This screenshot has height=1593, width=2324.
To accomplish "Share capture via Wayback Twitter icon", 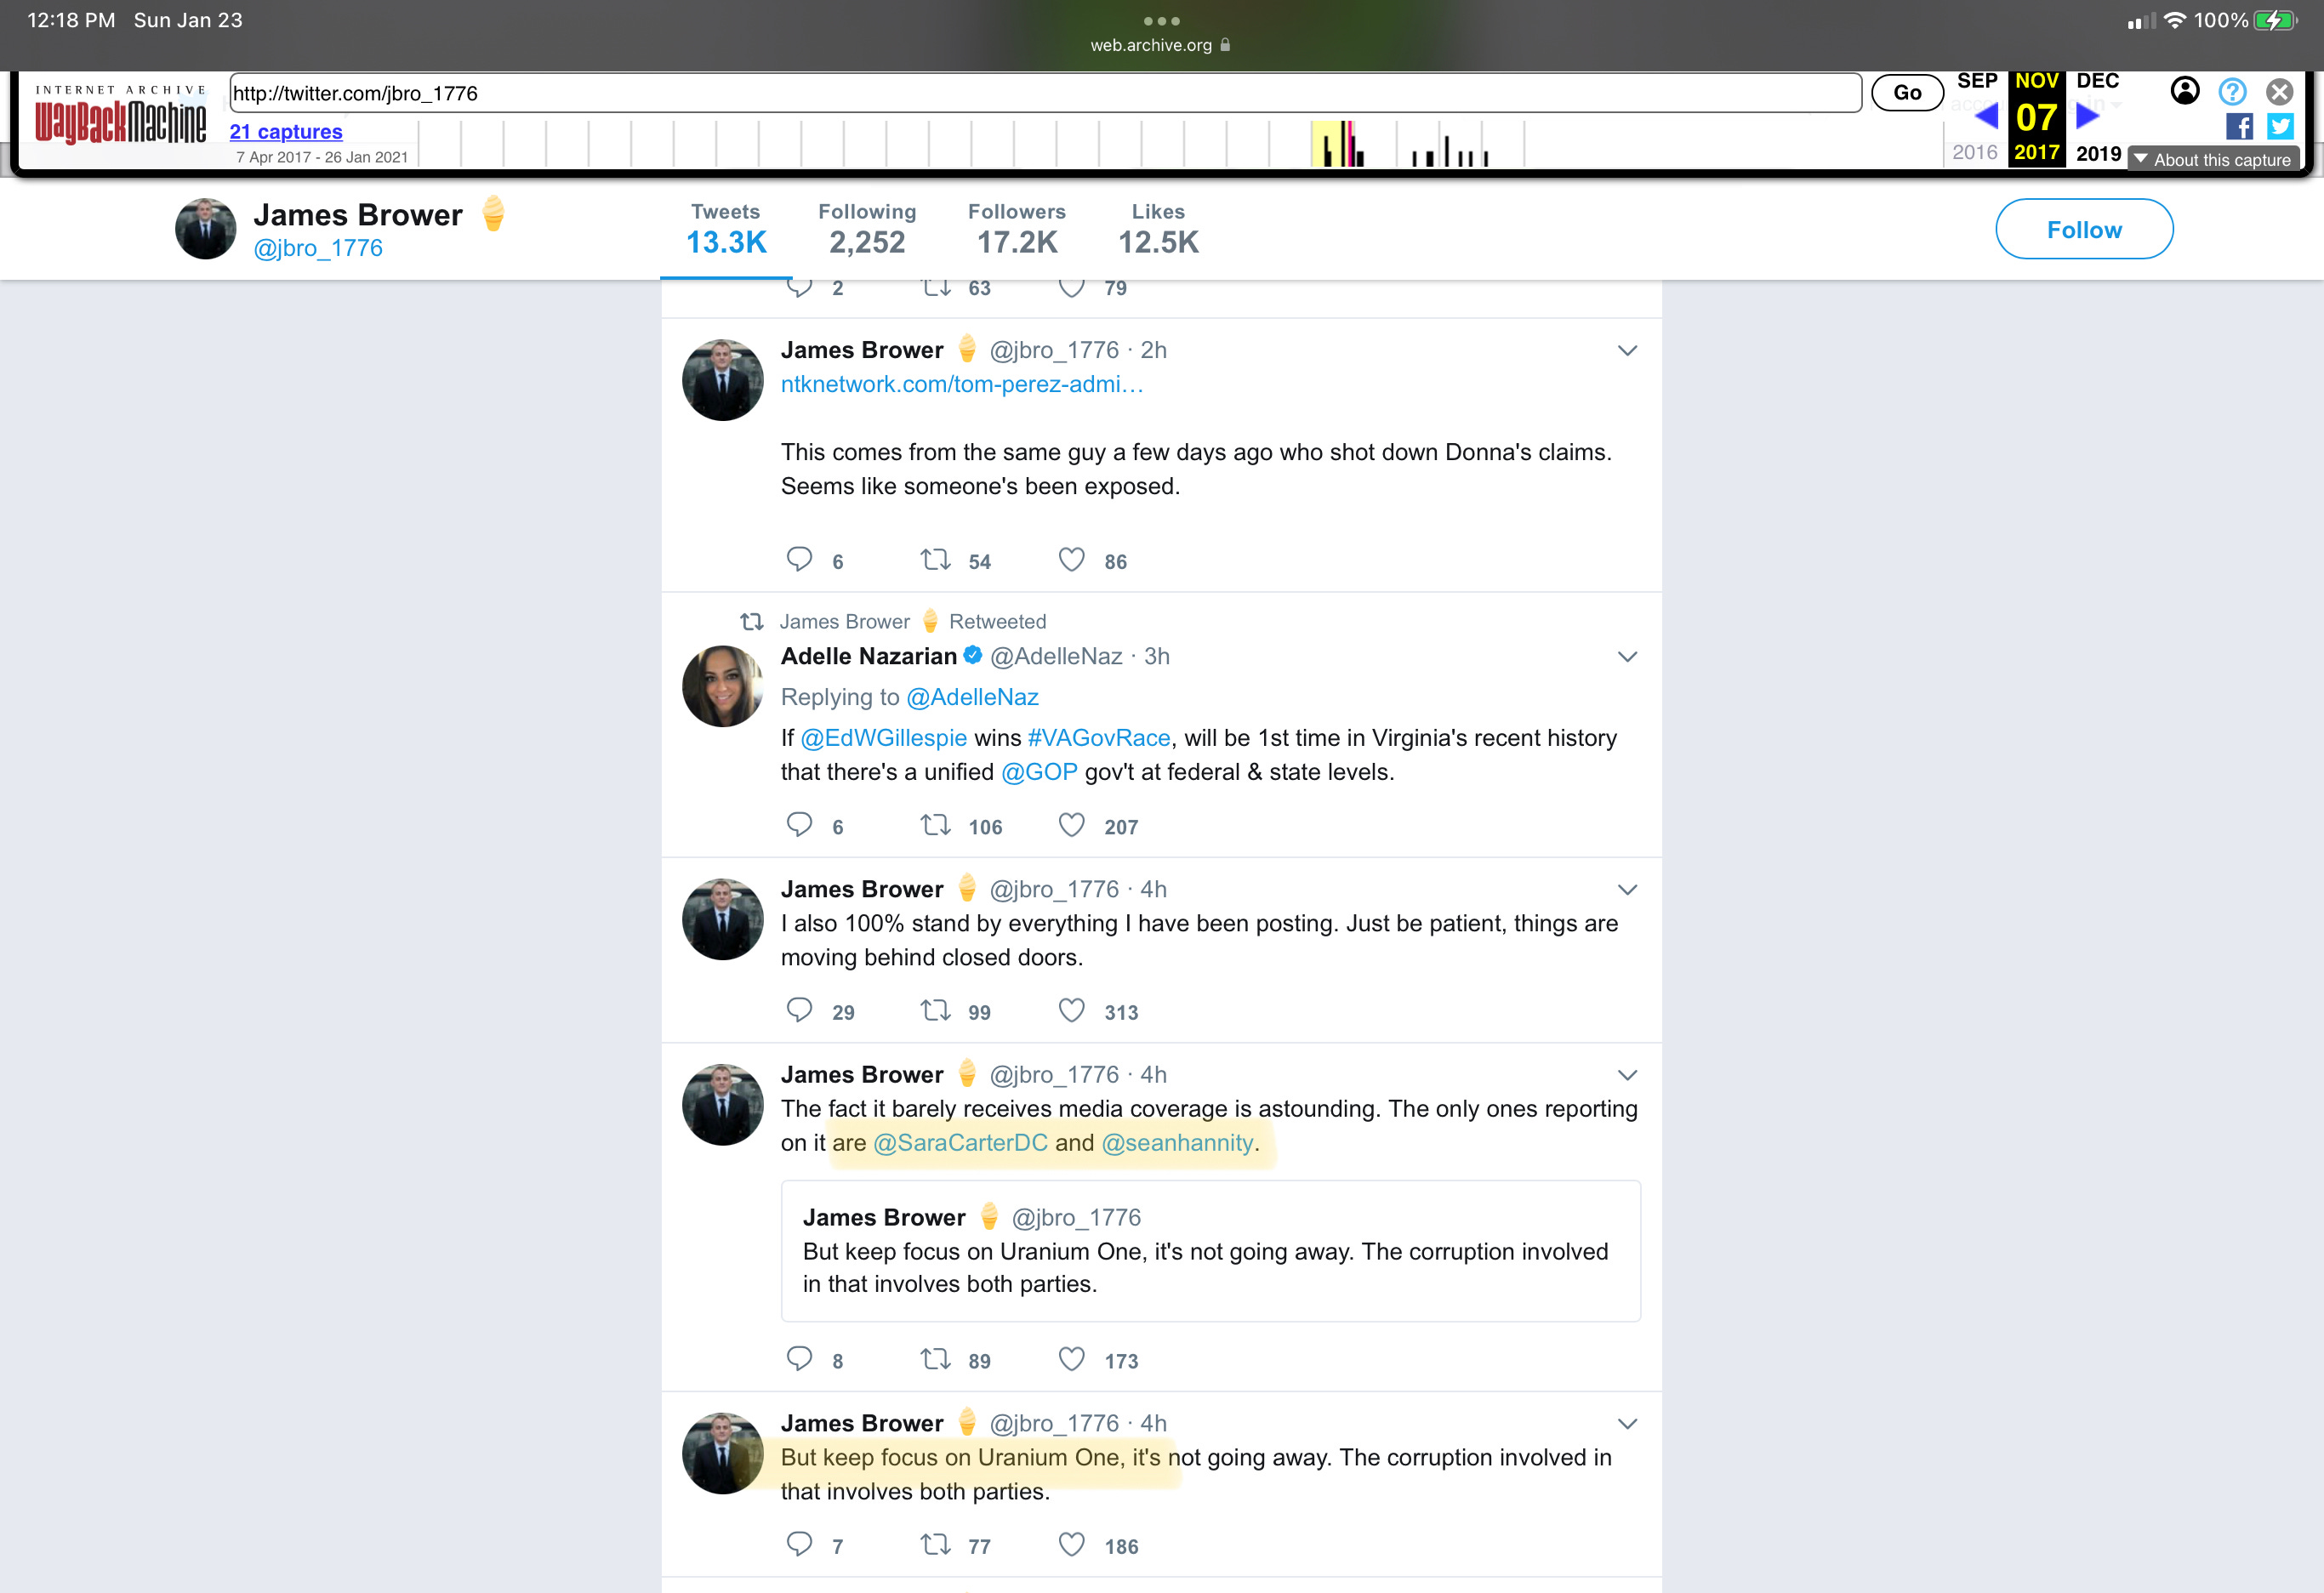I will coord(2280,127).
